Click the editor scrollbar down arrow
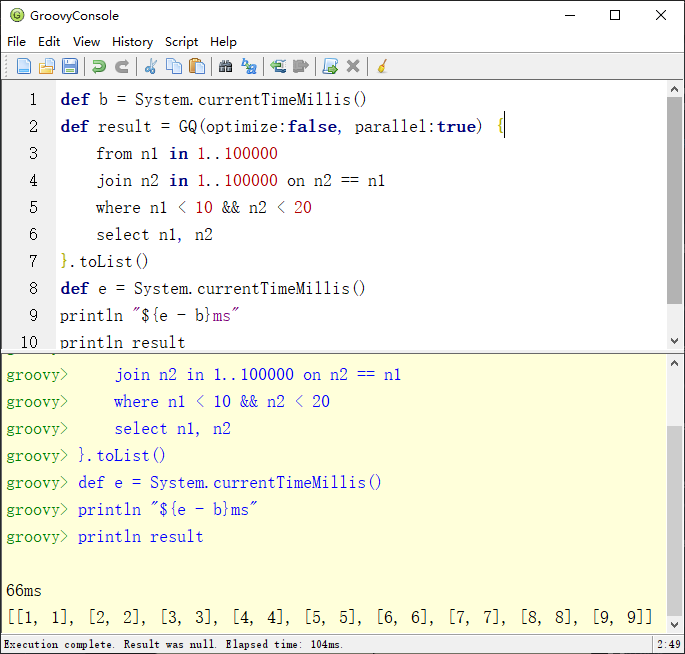This screenshot has height=654, width=685. (674, 341)
